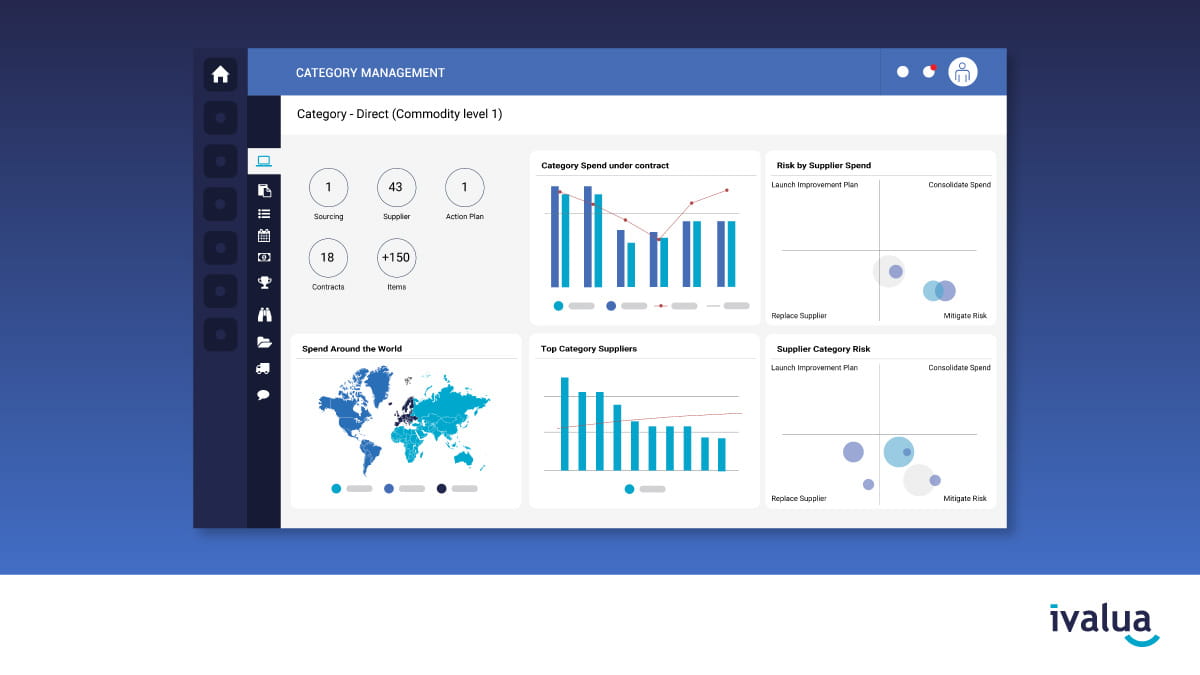Click the money bill icon in sidebar
This screenshot has height=675, width=1200.
tap(264, 258)
